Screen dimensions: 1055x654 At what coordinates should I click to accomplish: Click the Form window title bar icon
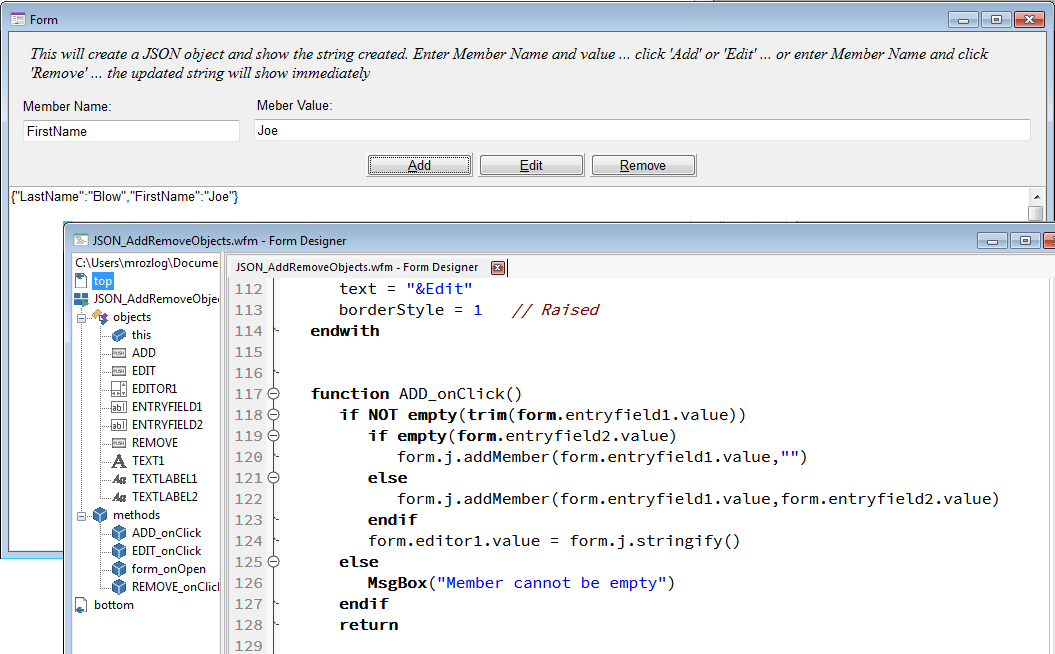point(18,20)
